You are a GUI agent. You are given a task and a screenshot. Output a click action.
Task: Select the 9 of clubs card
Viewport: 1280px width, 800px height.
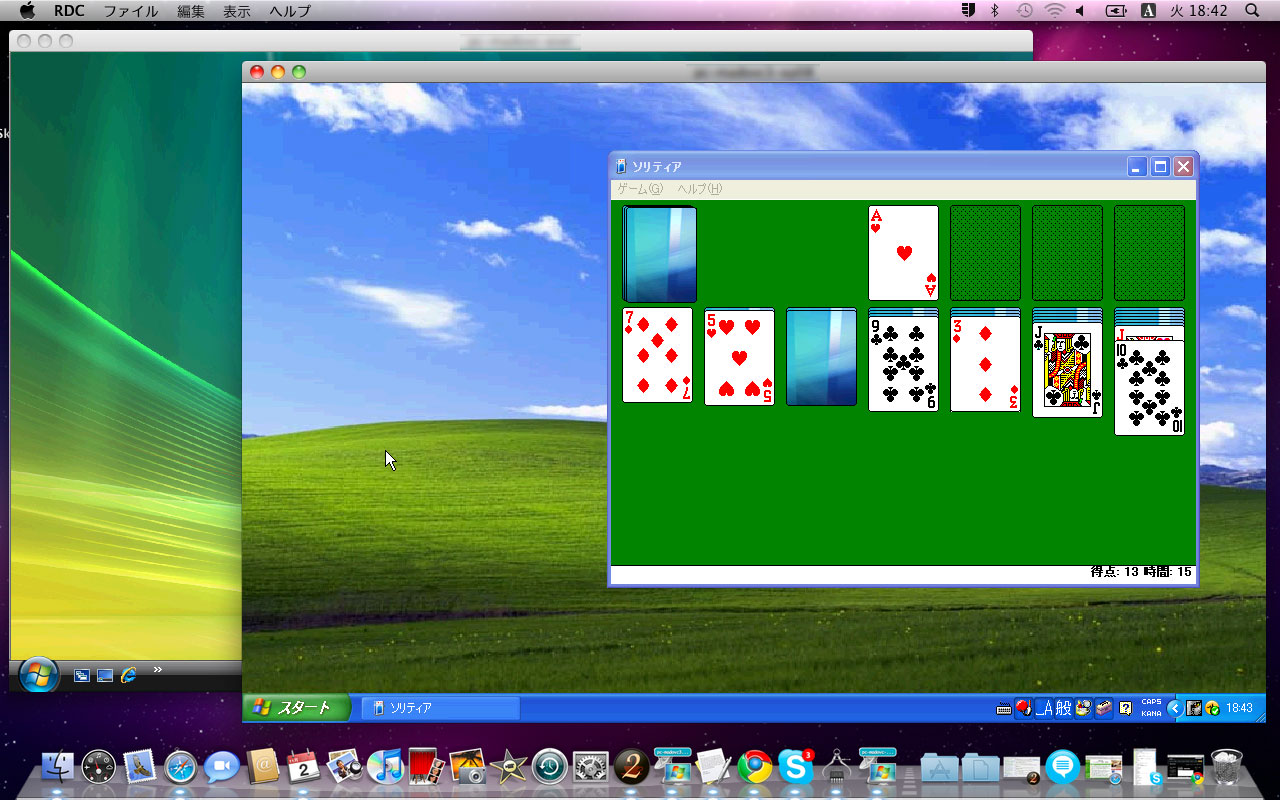pyautogui.click(x=903, y=364)
